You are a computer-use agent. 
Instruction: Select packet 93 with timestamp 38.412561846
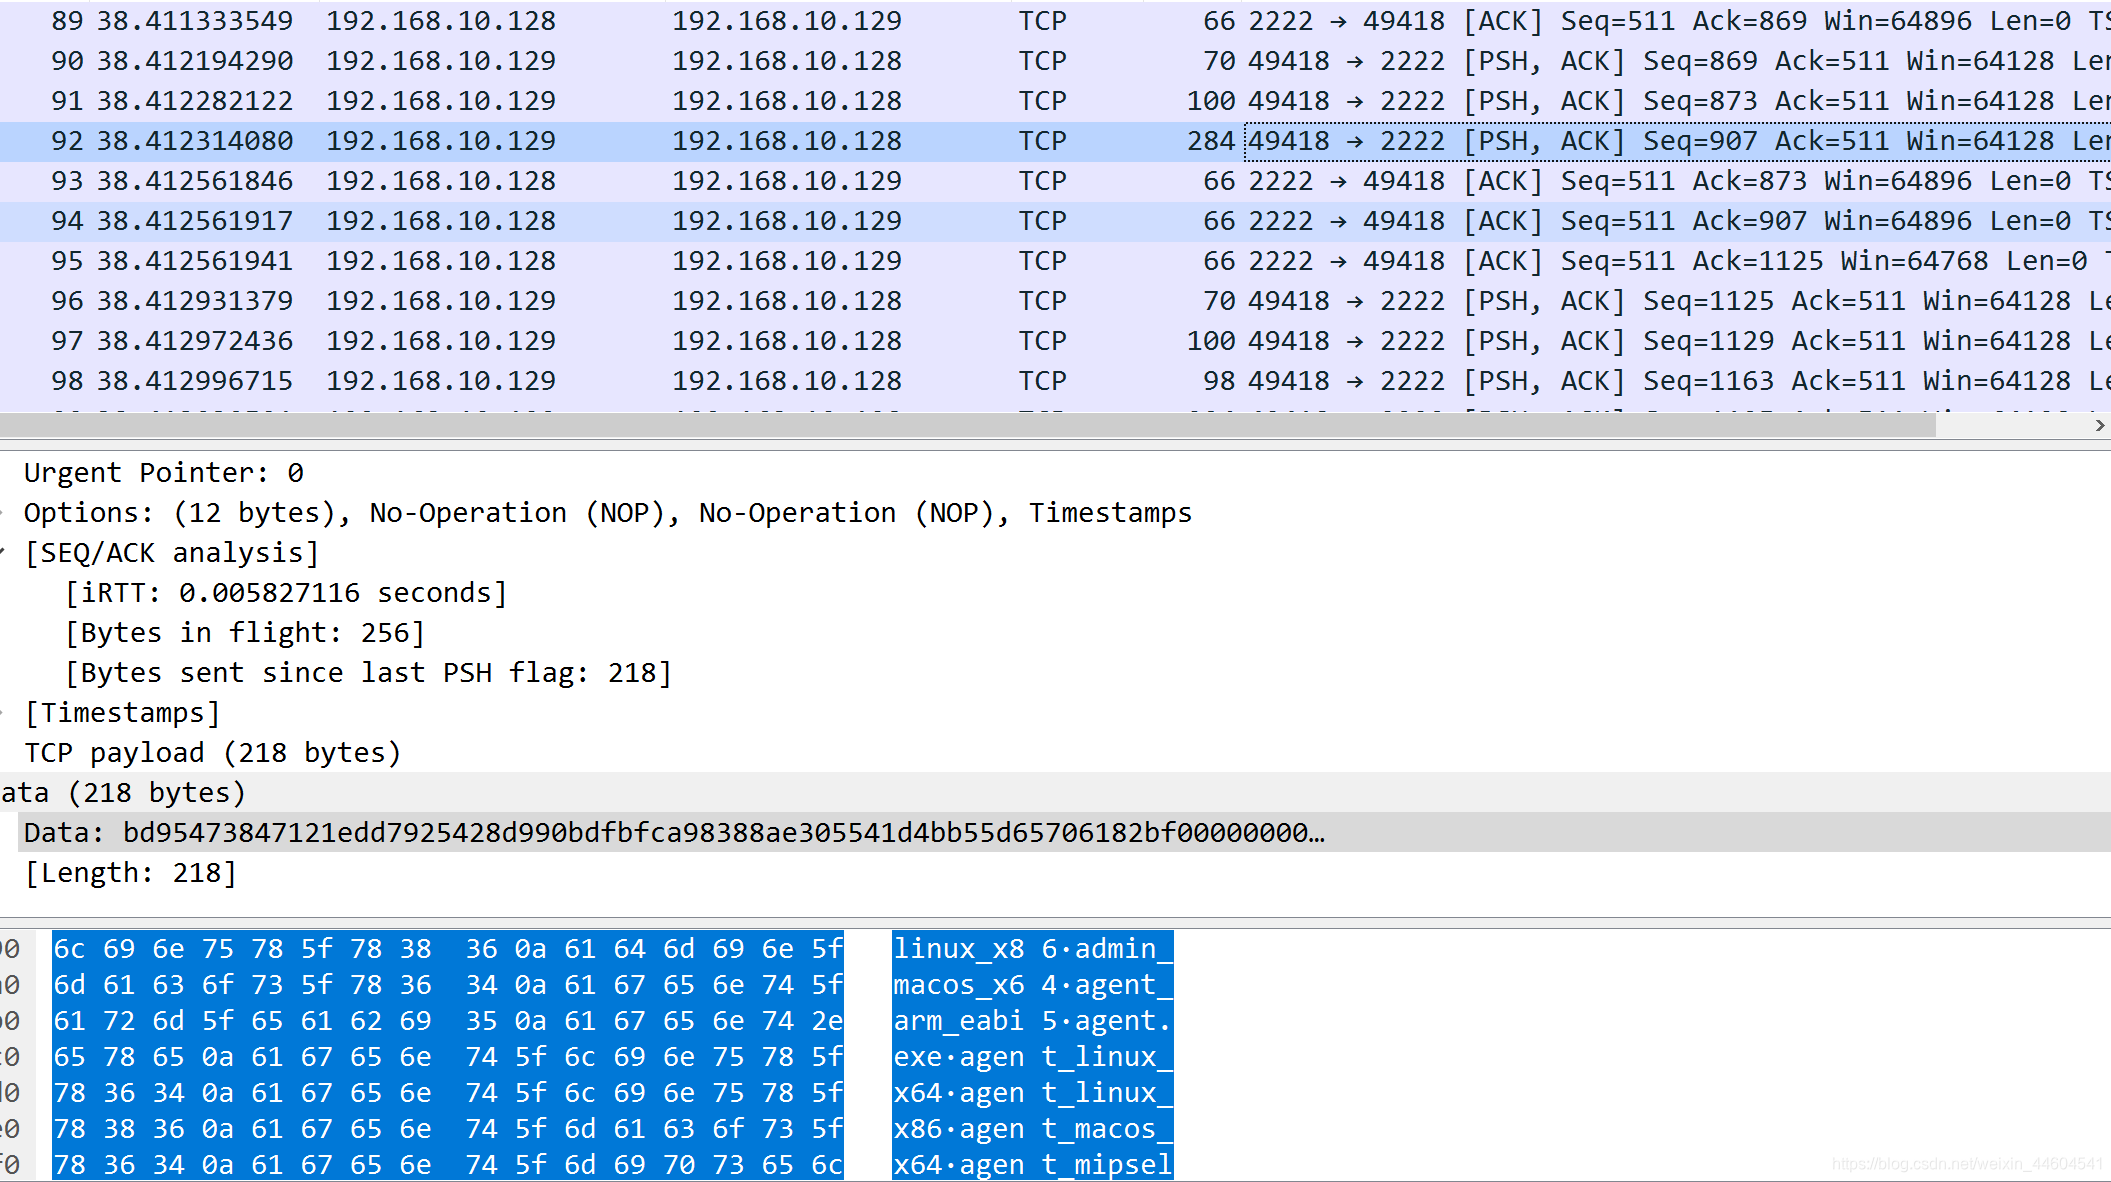coord(195,181)
